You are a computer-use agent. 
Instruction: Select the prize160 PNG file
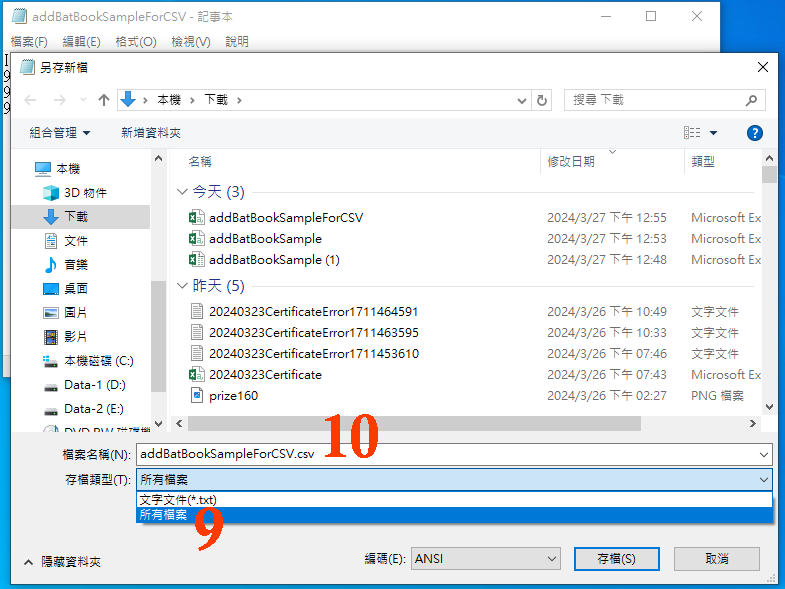233,396
